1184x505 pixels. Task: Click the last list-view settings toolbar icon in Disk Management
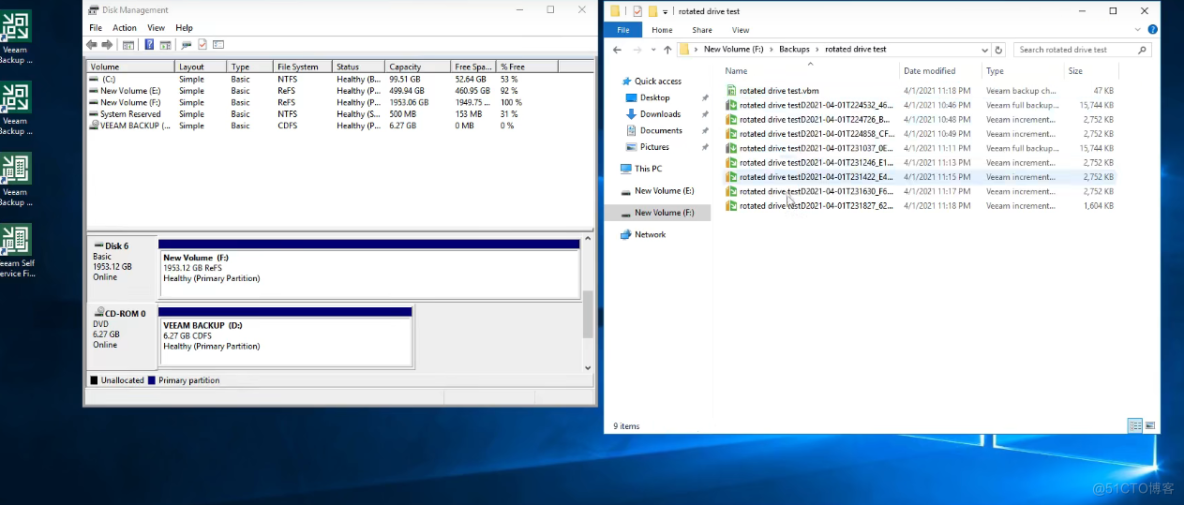(218, 45)
